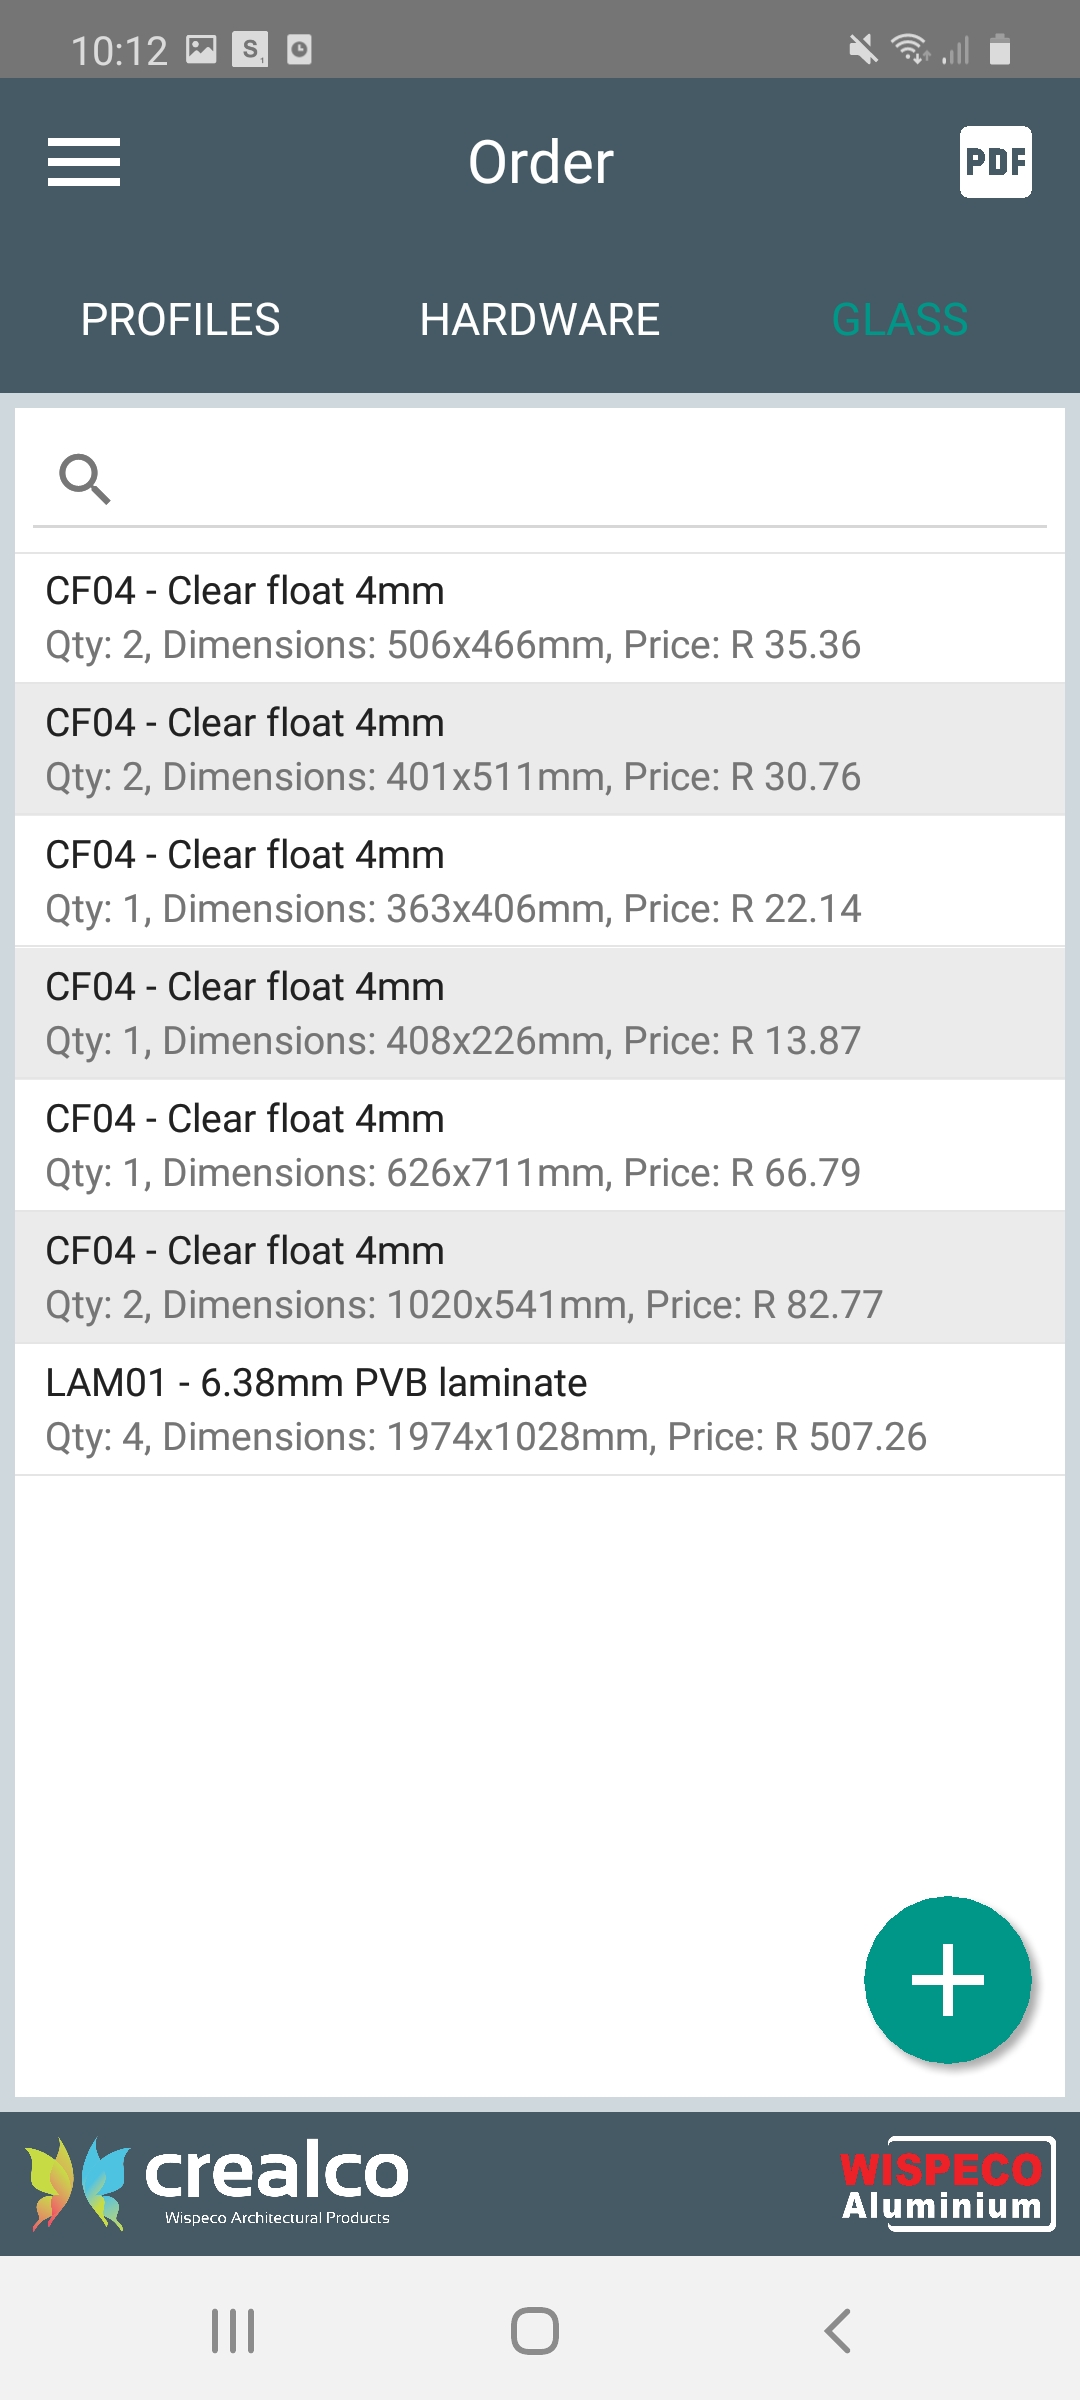Export the order as PDF
Image resolution: width=1080 pixels, height=2400 pixels.
[995, 162]
